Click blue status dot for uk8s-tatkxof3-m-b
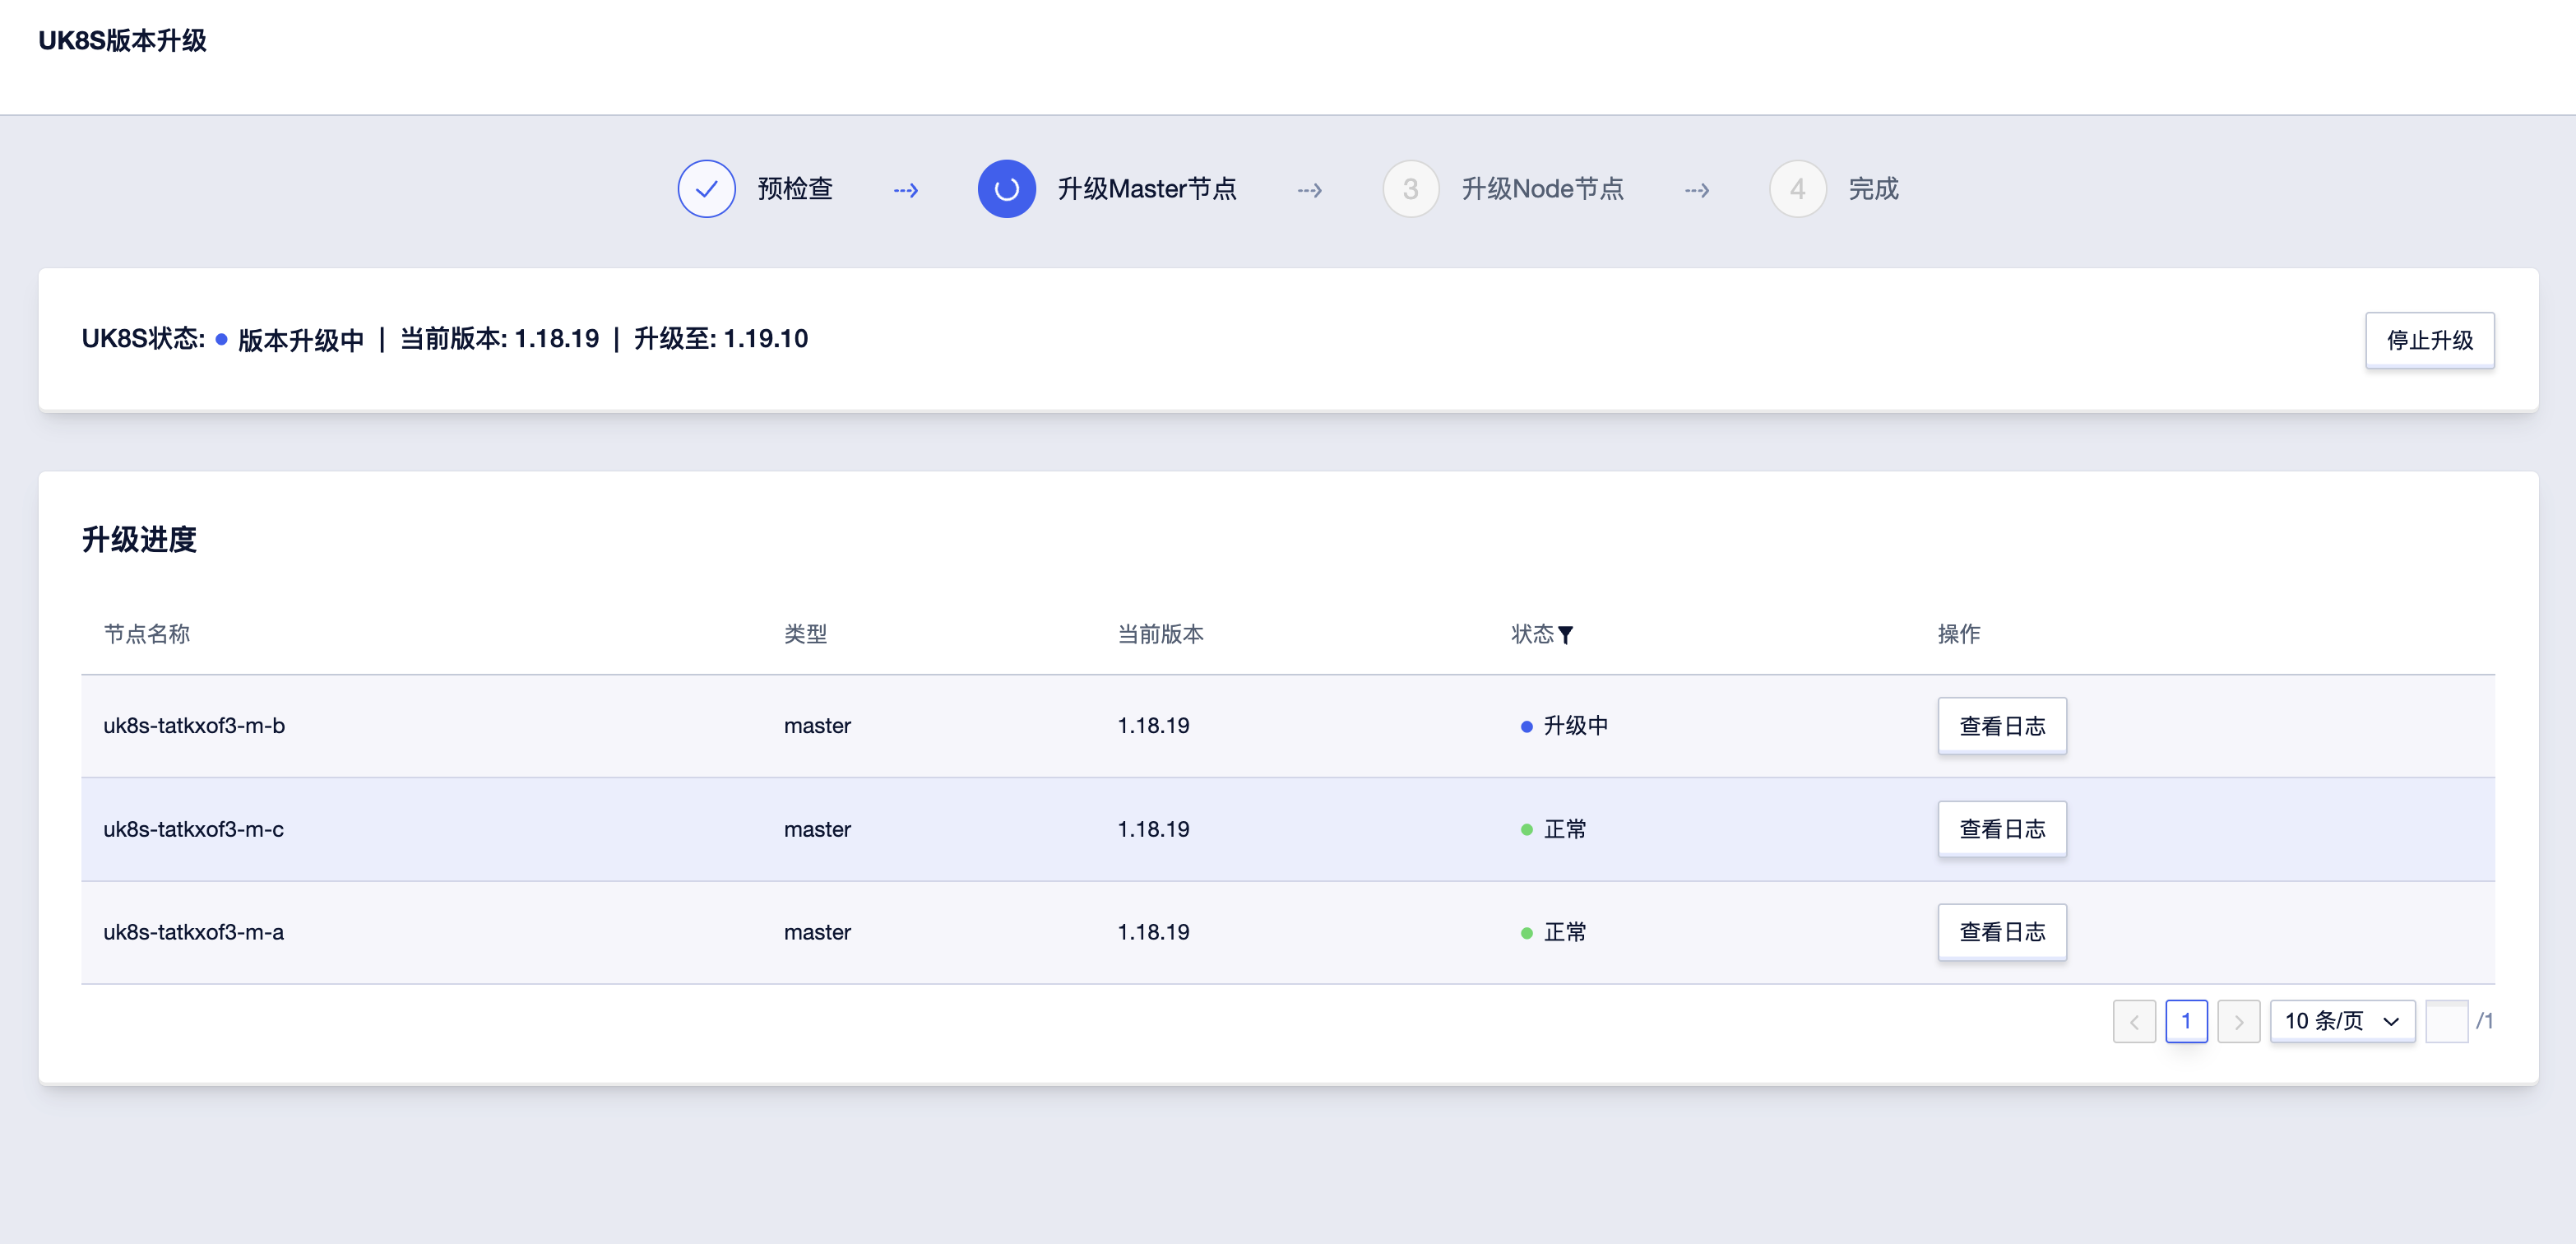 point(1526,727)
